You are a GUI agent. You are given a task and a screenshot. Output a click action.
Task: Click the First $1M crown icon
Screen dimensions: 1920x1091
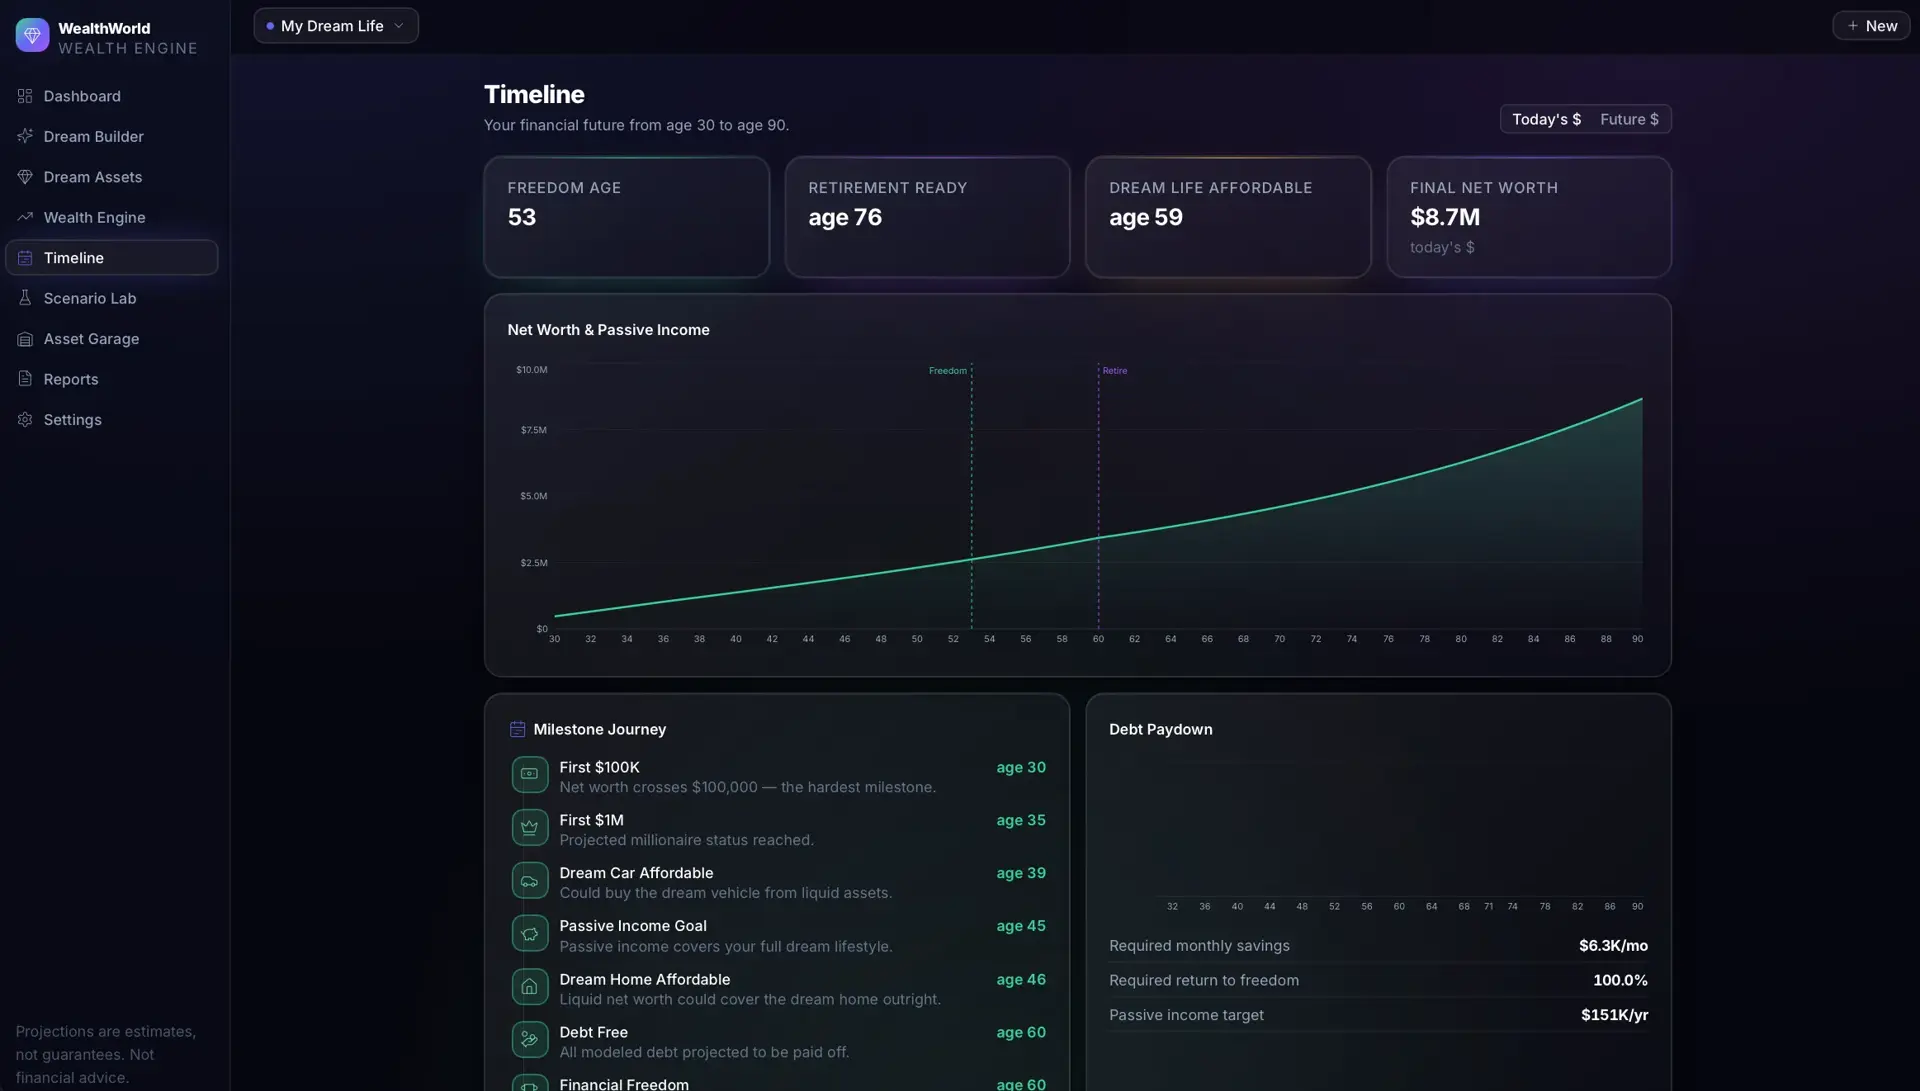coord(530,827)
